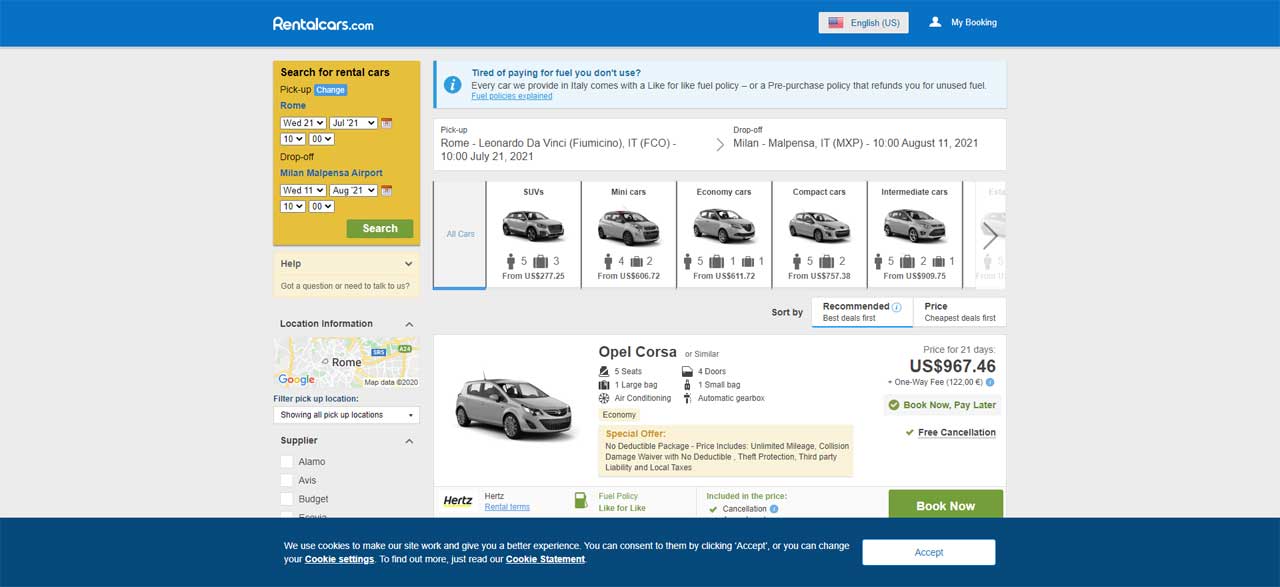
Task: Tick the Alamo supplier checkbox
Action: coord(287,461)
